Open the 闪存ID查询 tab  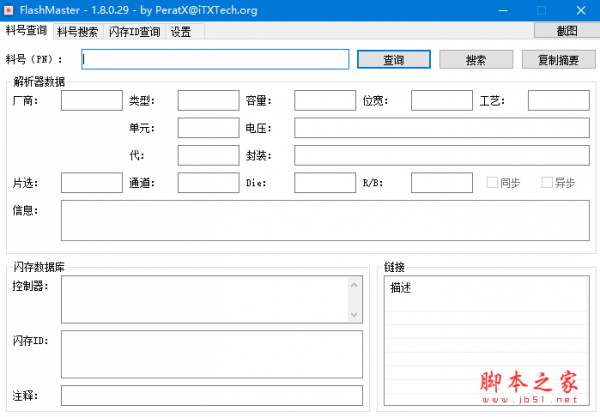pyautogui.click(x=134, y=32)
